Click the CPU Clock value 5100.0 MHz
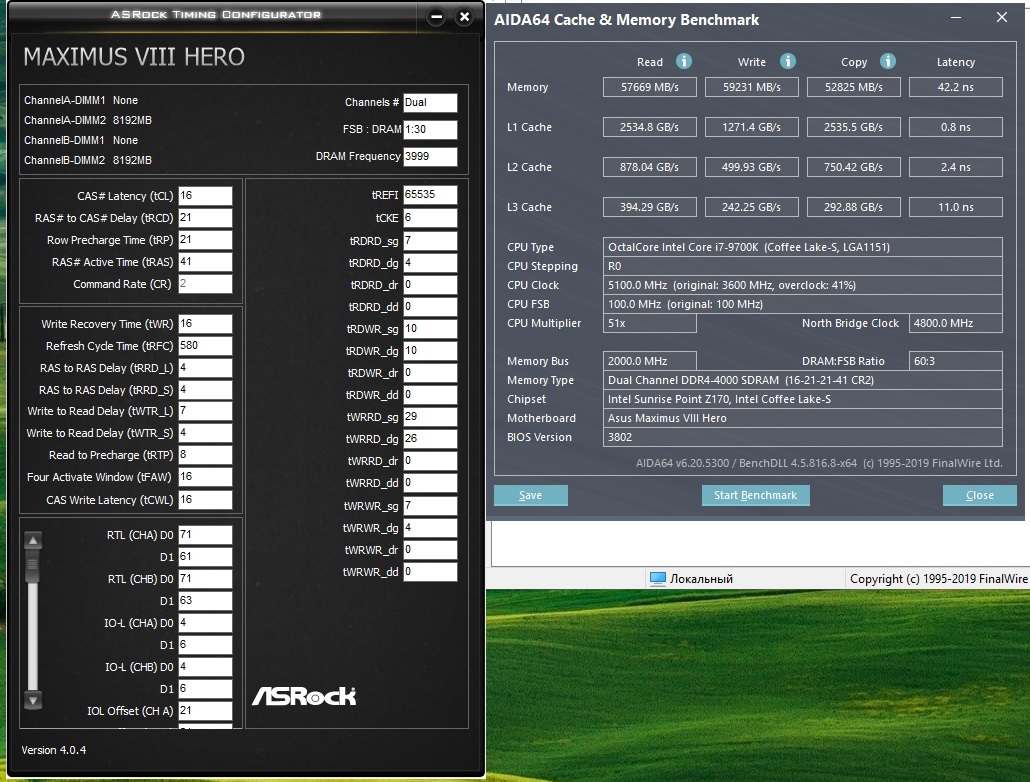Image resolution: width=1030 pixels, height=782 pixels. click(803, 285)
